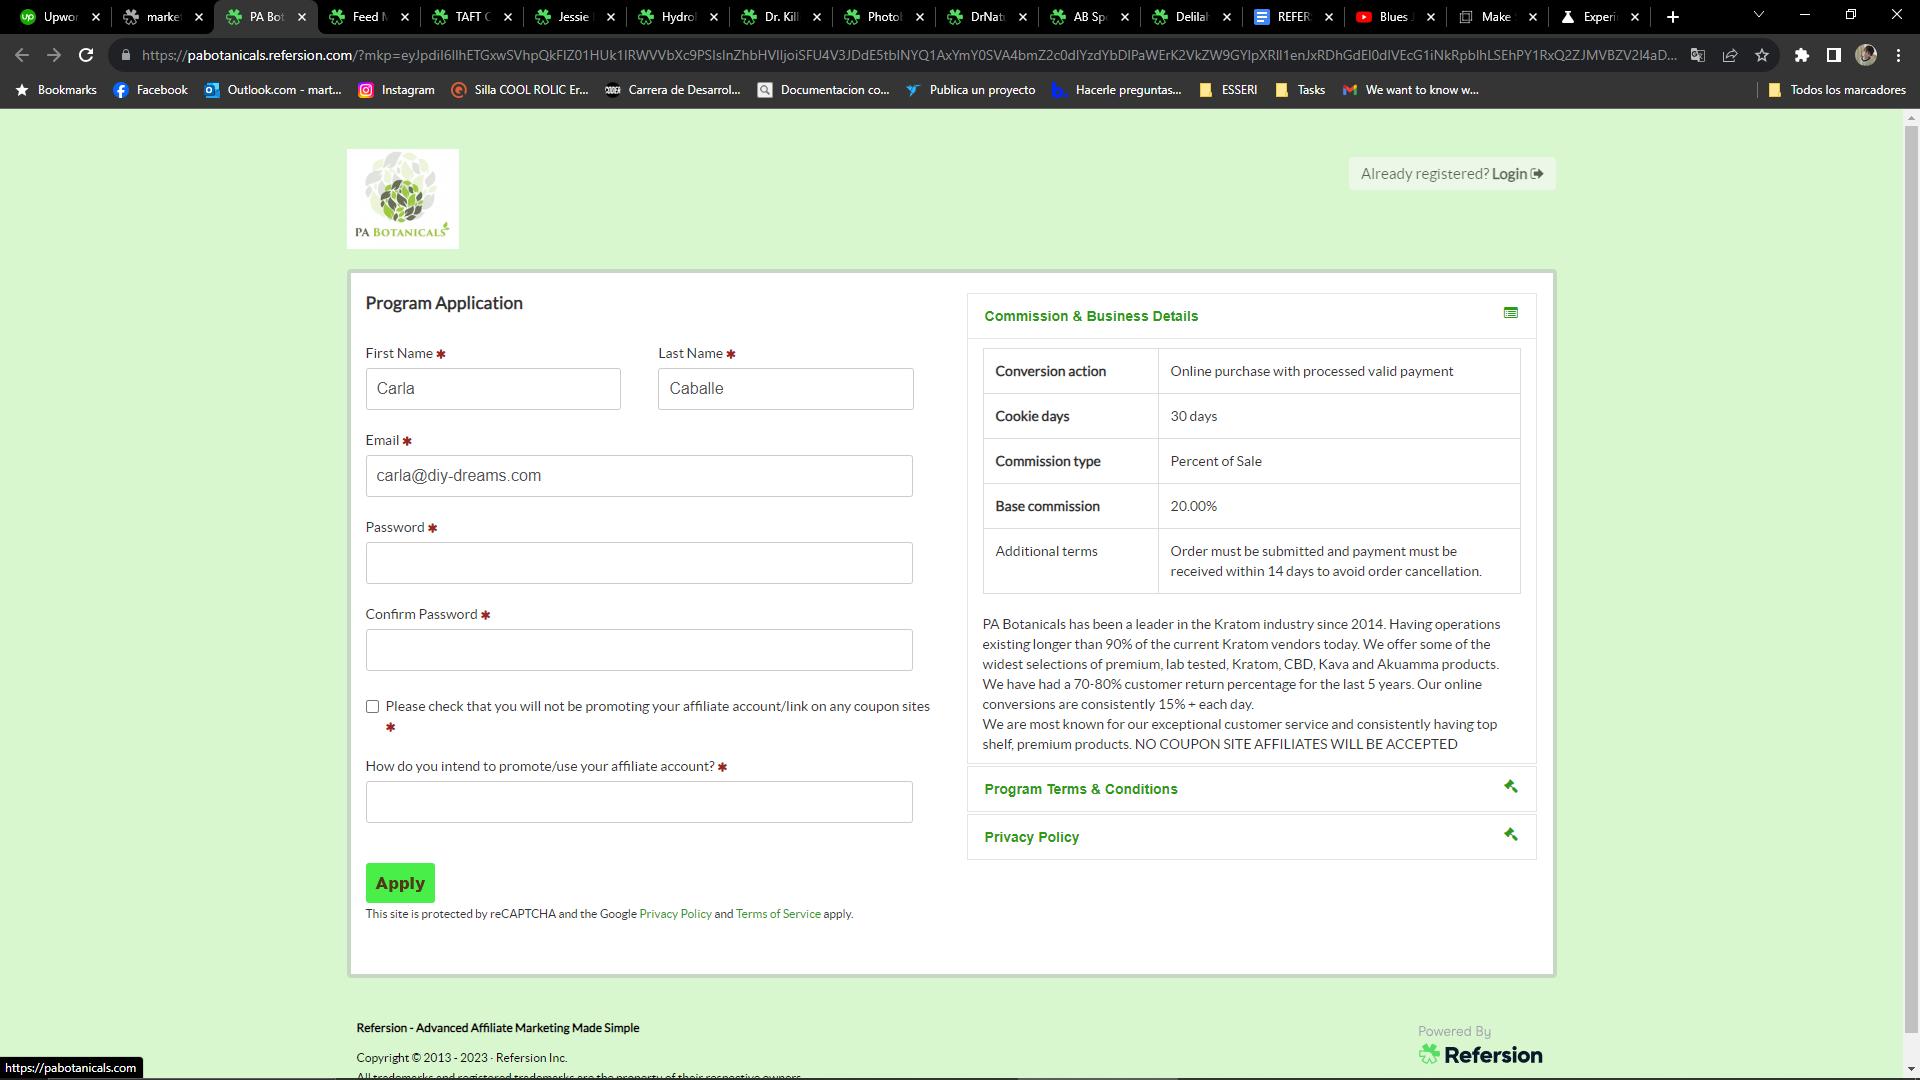
Task: Open the Terms of Service link
Action: coord(778,914)
